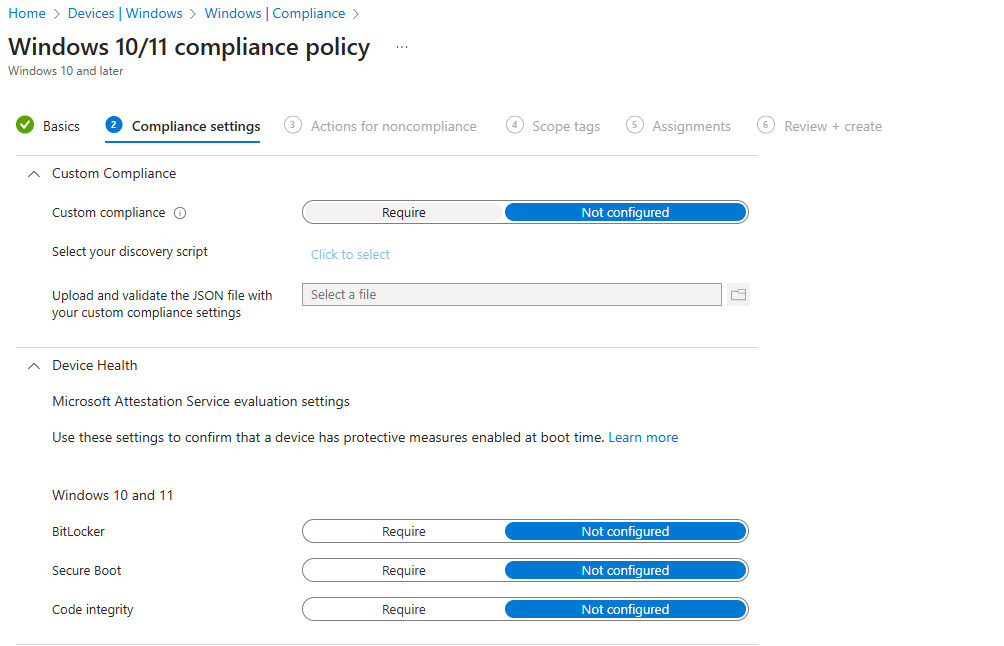Click the Select a file input field
1004x646 pixels.
(511, 295)
